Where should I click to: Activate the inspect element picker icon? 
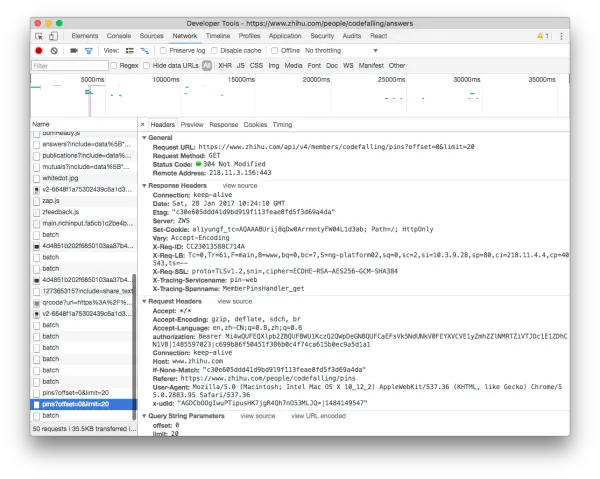[x=39, y=36]
